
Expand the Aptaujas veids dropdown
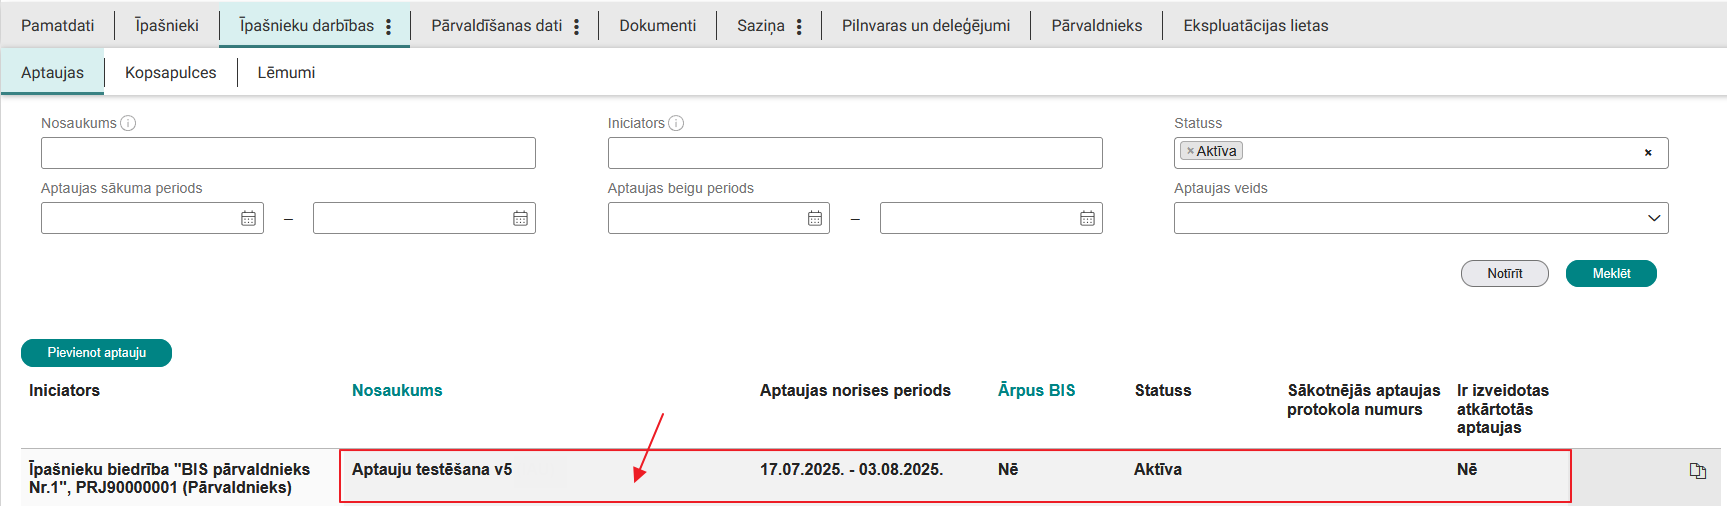point(1421,218)
